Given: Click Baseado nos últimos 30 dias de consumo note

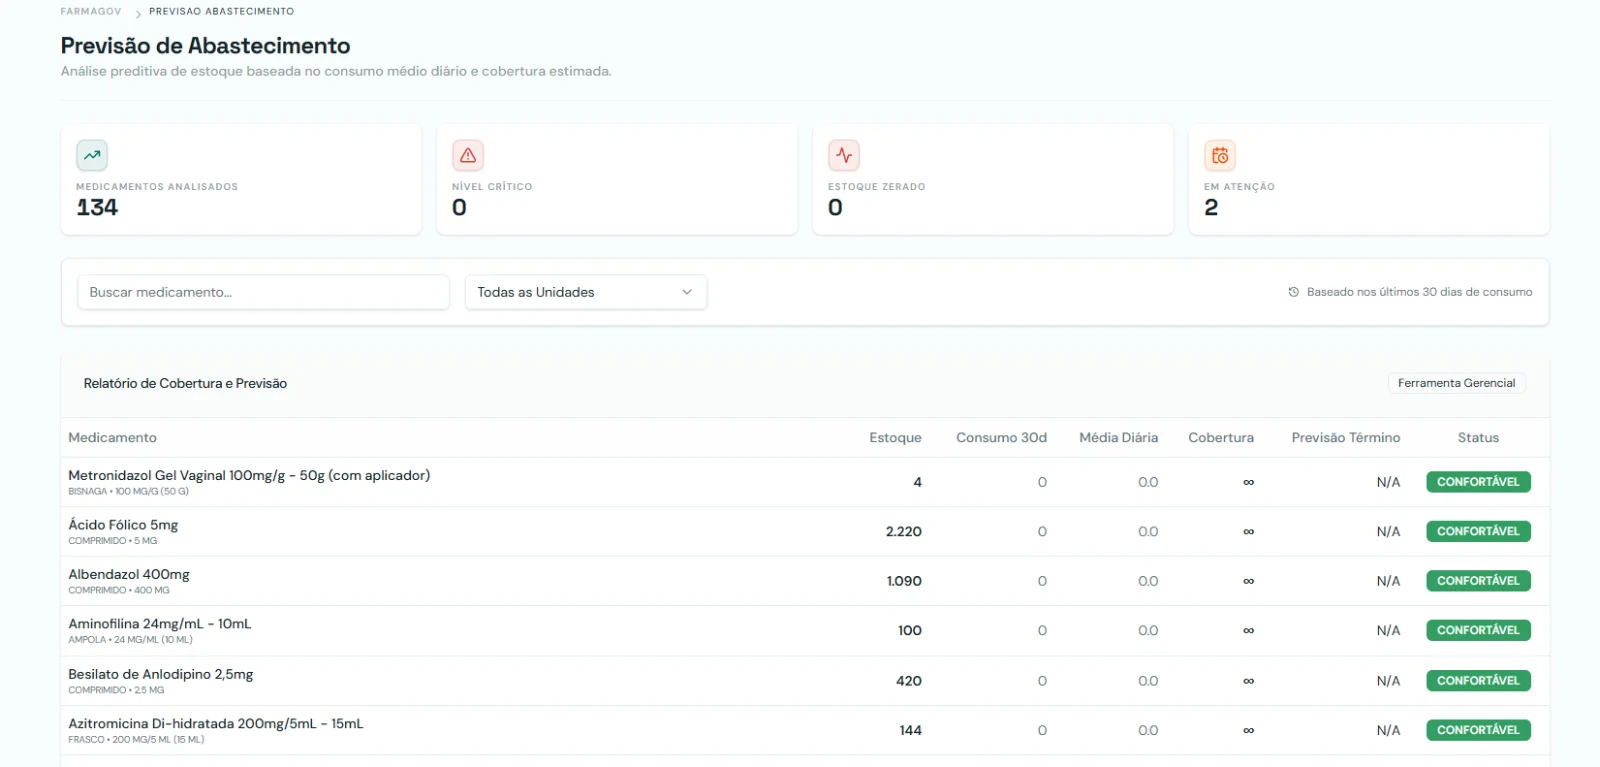Looking at the screenshot, I should tap(1419, 292).
